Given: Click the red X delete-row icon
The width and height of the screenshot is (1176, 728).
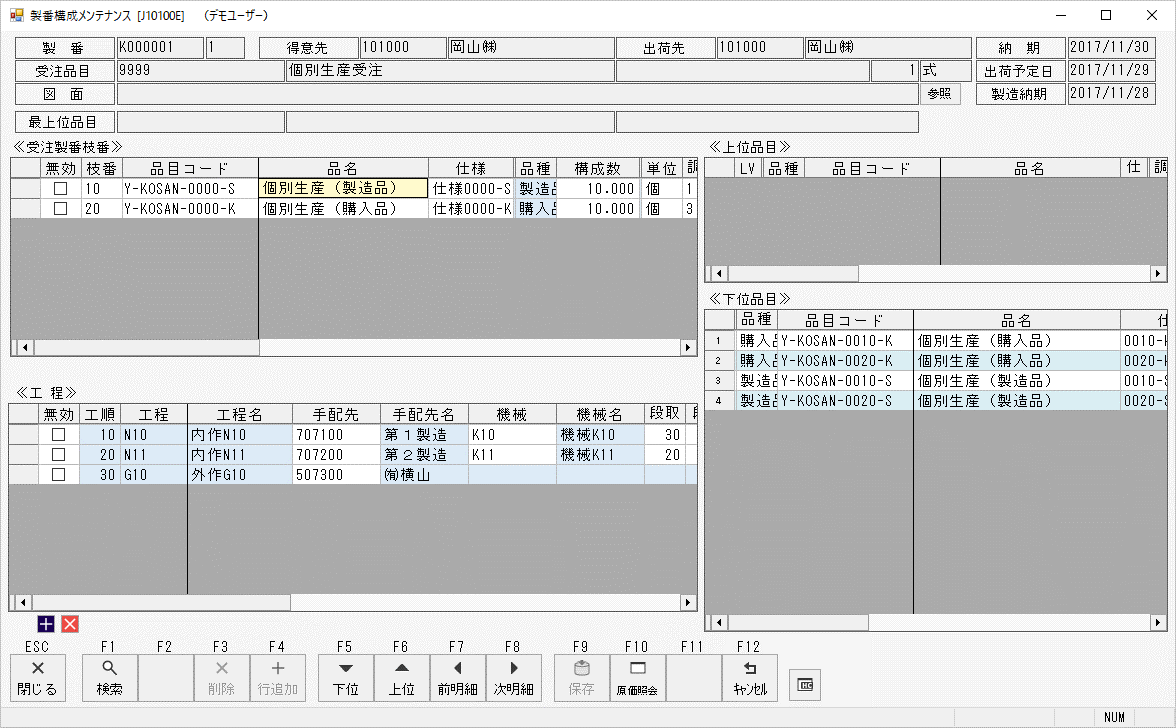Looking at the screenshot, I should pyautogui.click(x=70, y=624).
